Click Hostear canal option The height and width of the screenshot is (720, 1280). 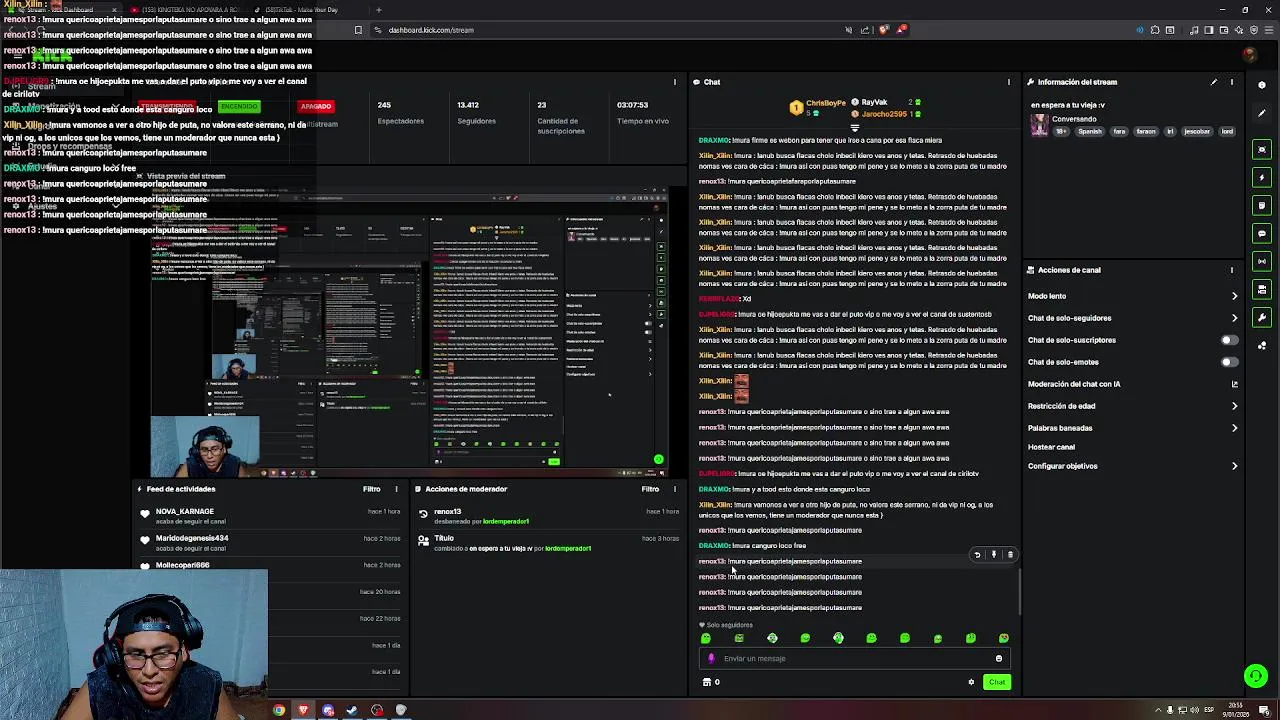(x=1051, y=447)
